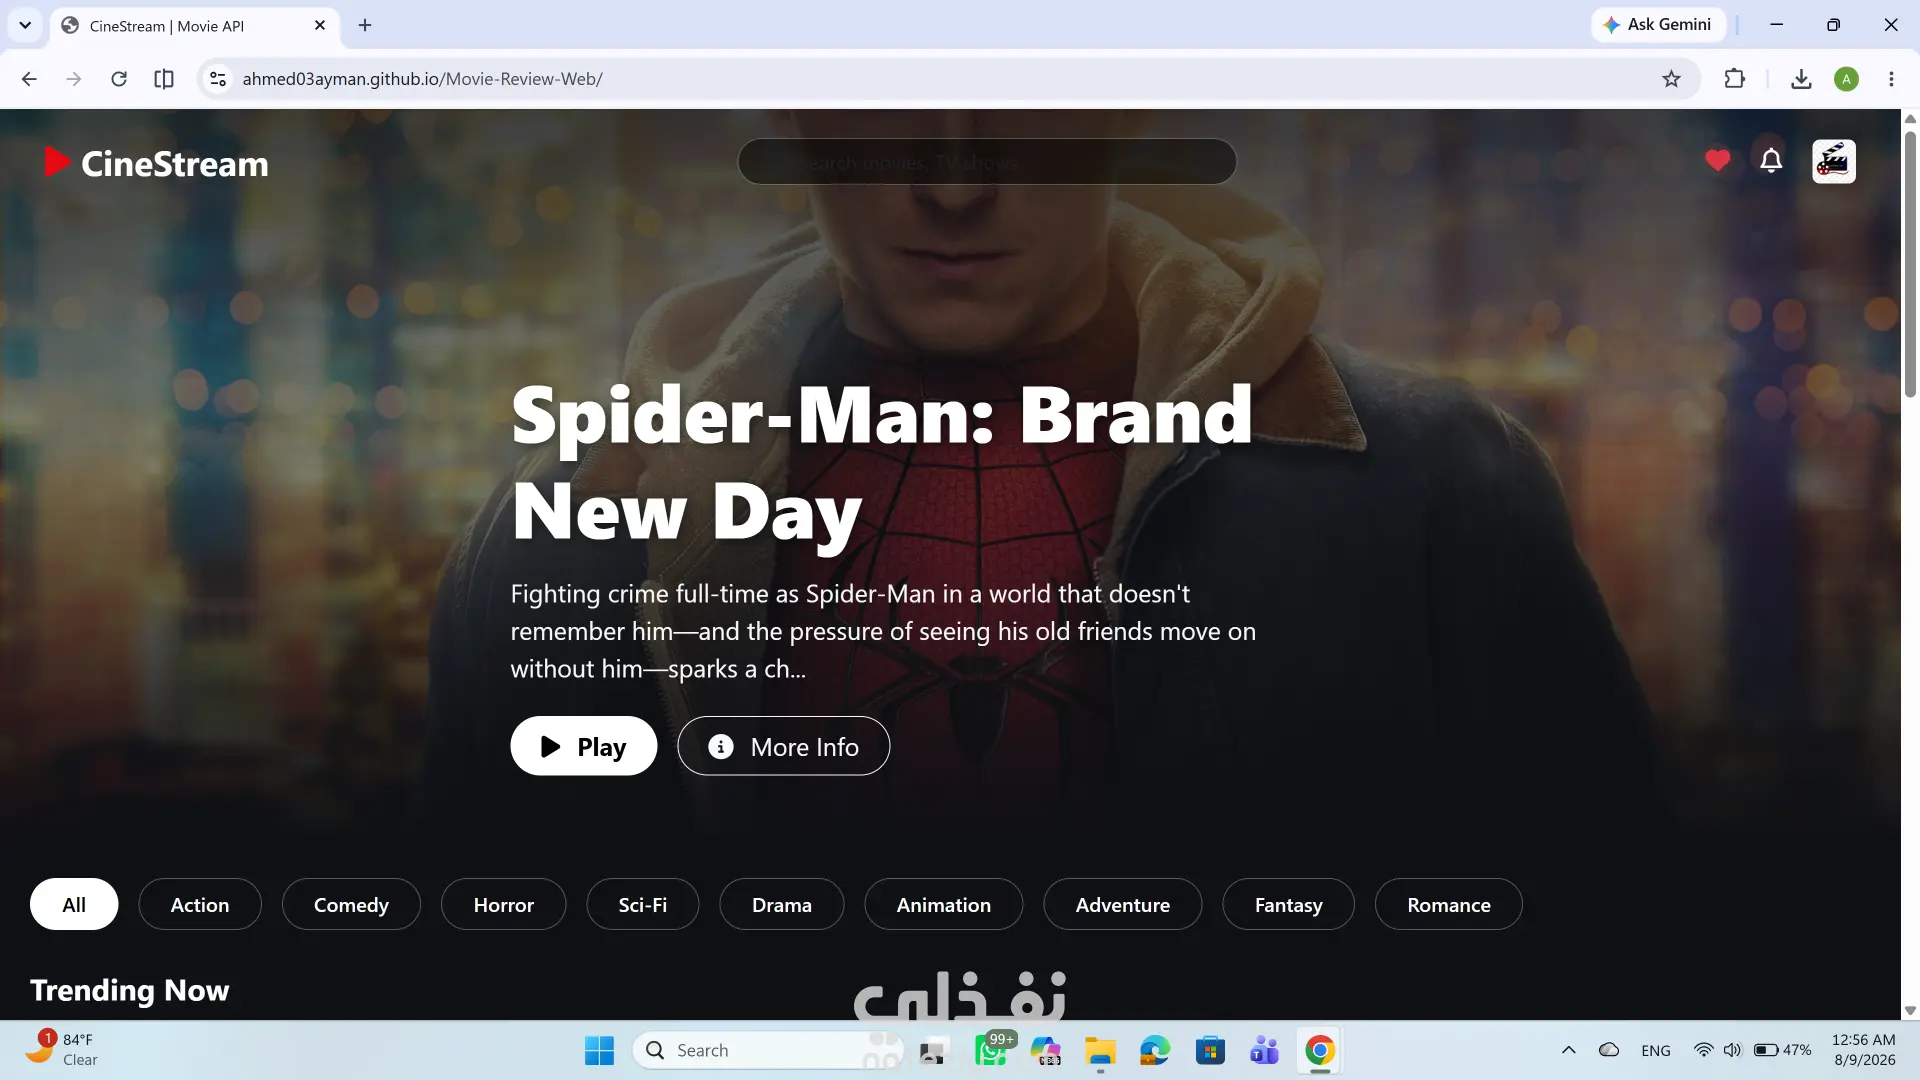The image size is (1920, 1080).
Task: Click the Ask Gemini button
Action: (x=1658, y=25)
